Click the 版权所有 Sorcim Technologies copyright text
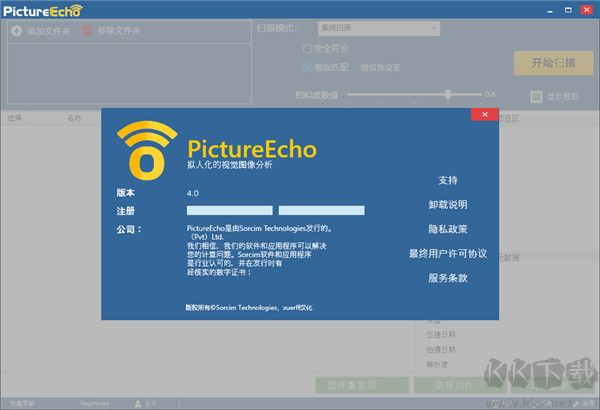 tap(249, 307)
